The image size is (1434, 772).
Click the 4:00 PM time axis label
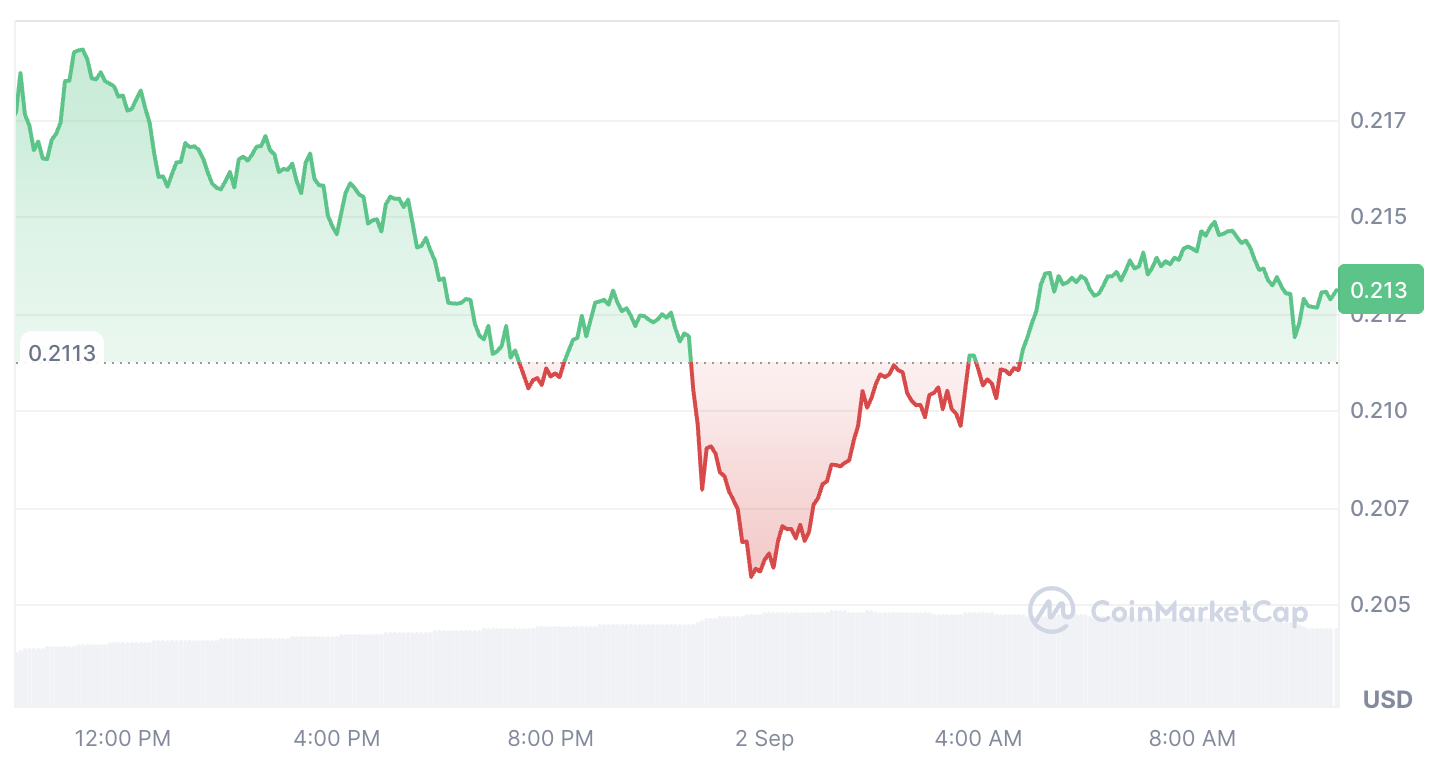coord(337,739)
